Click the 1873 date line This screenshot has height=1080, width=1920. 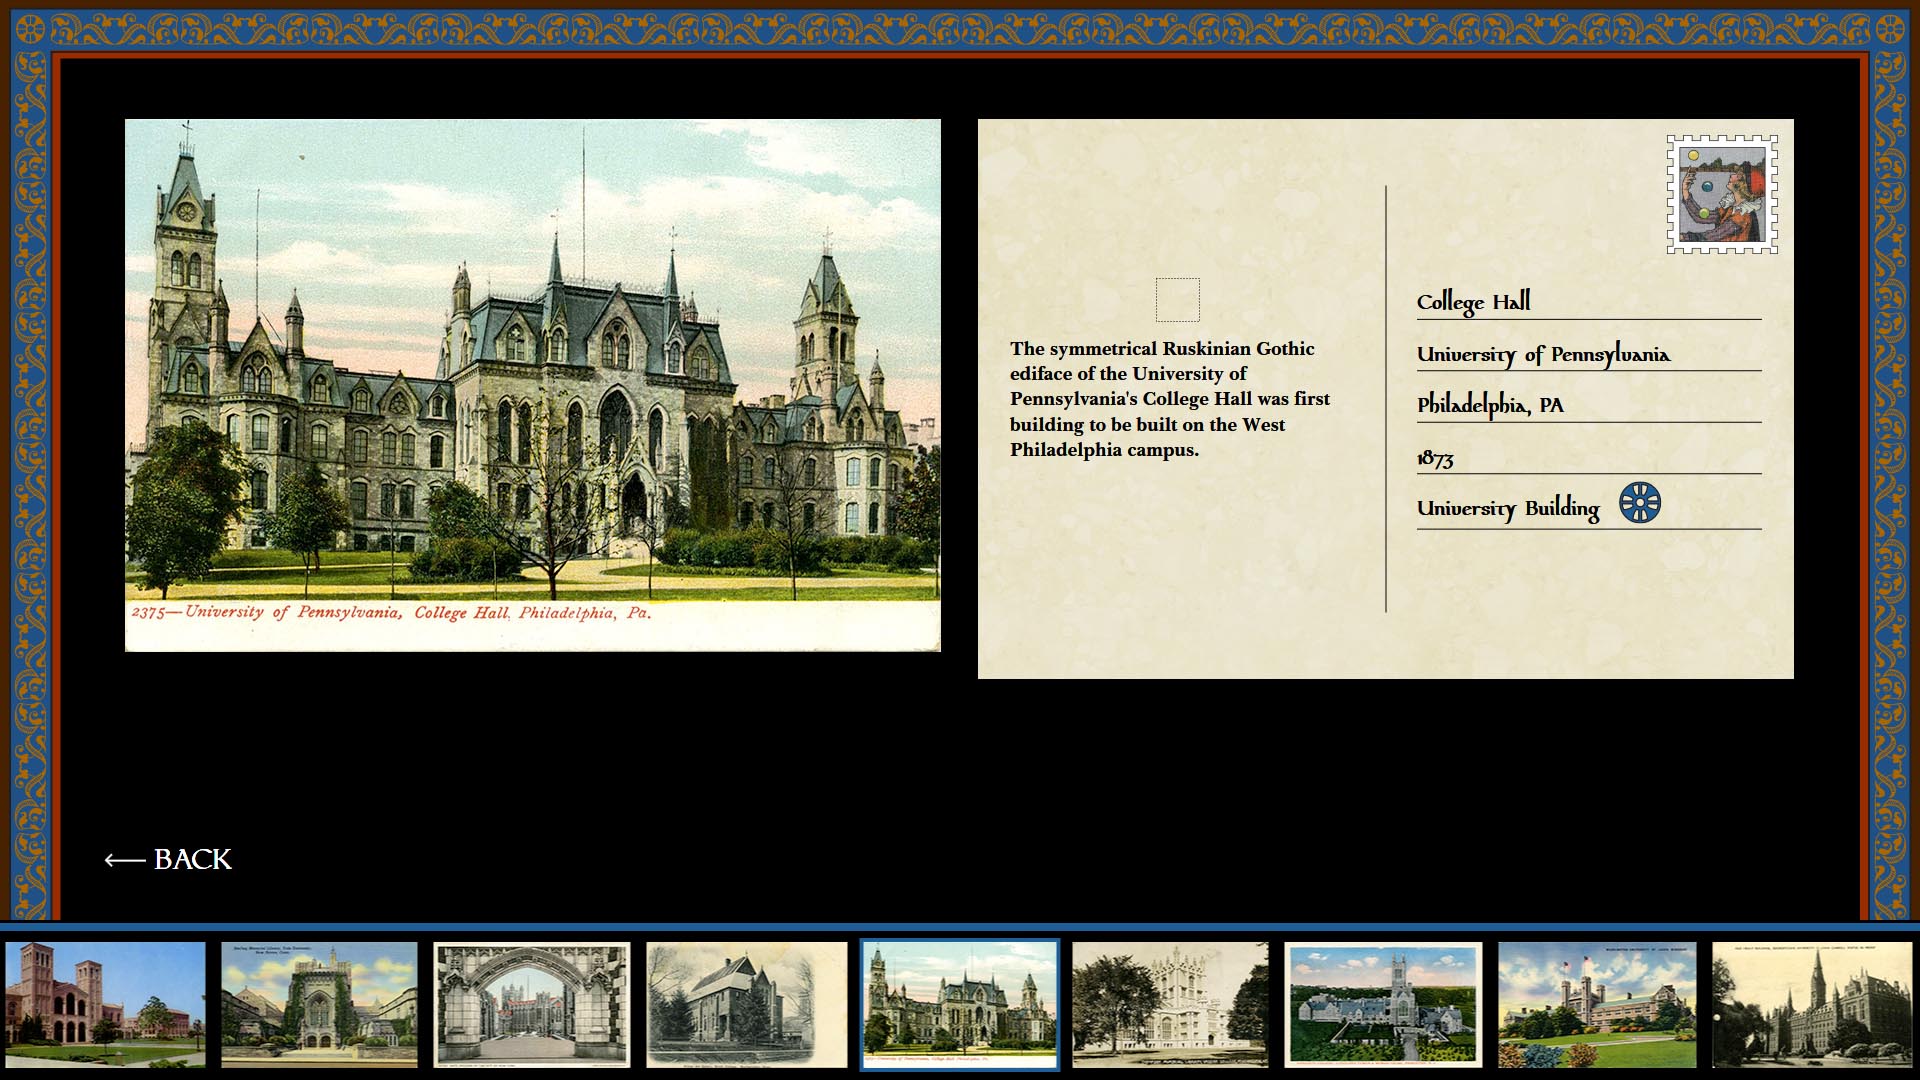pos(1435,458)
